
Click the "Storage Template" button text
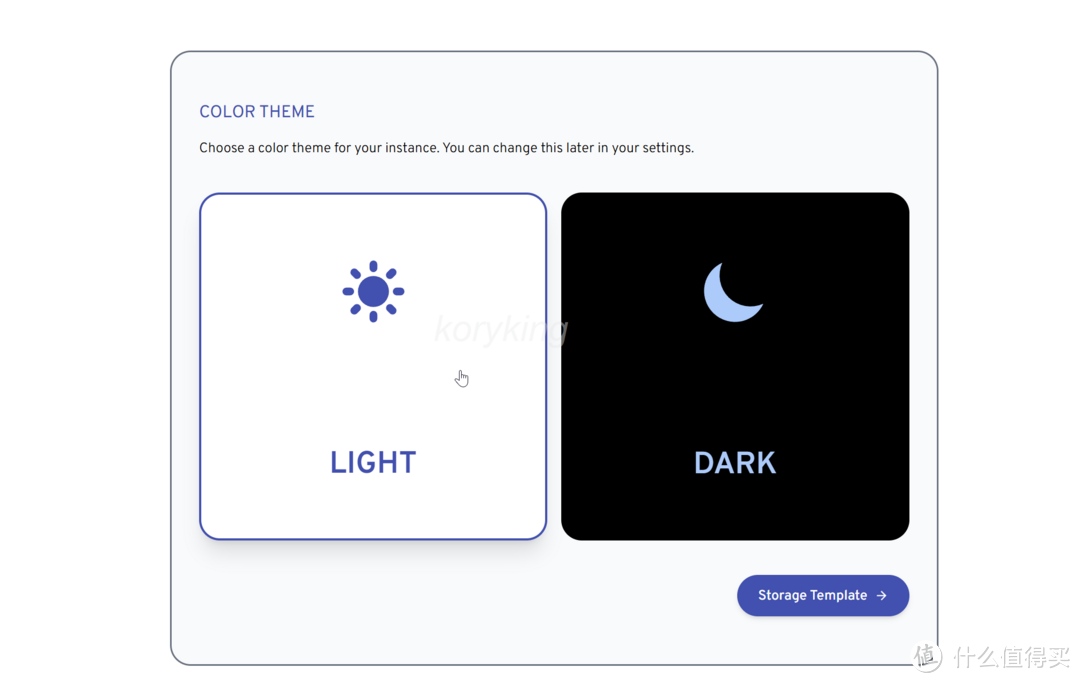812,596
